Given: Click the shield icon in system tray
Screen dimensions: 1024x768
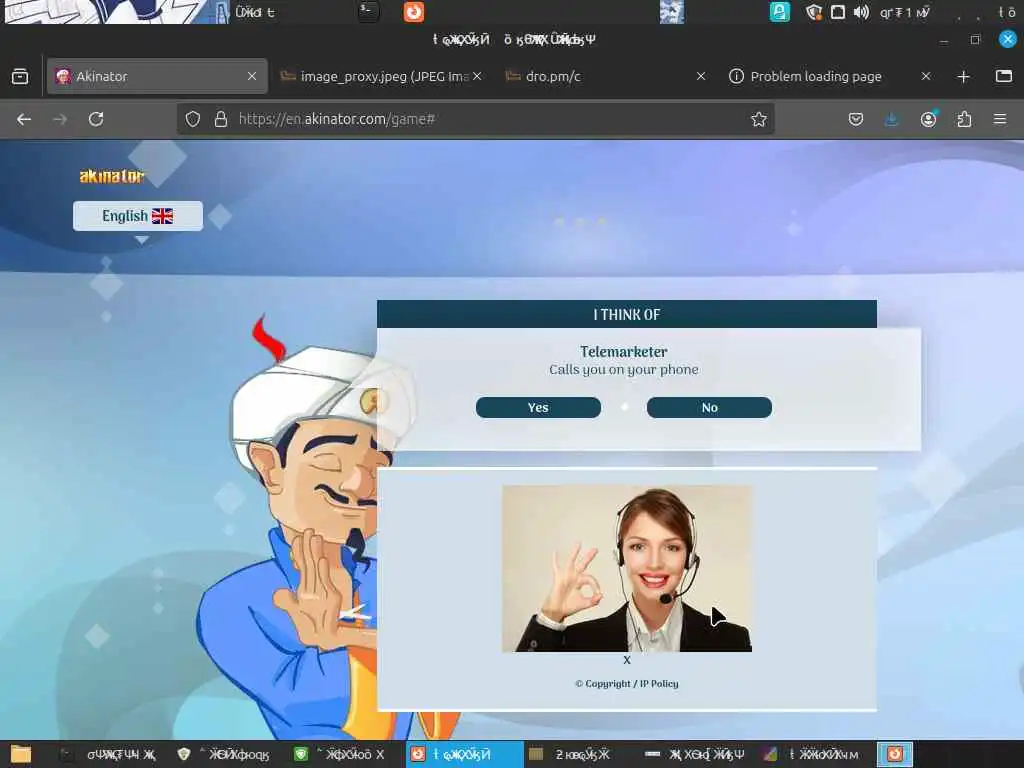Looking at the screenshot, I should point(813,12).
